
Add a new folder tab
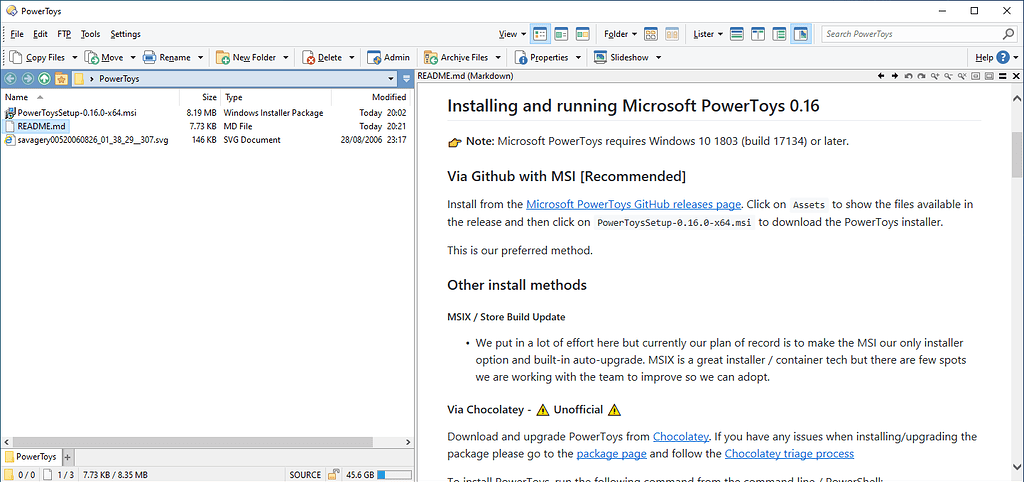click(x=68, y=457)
